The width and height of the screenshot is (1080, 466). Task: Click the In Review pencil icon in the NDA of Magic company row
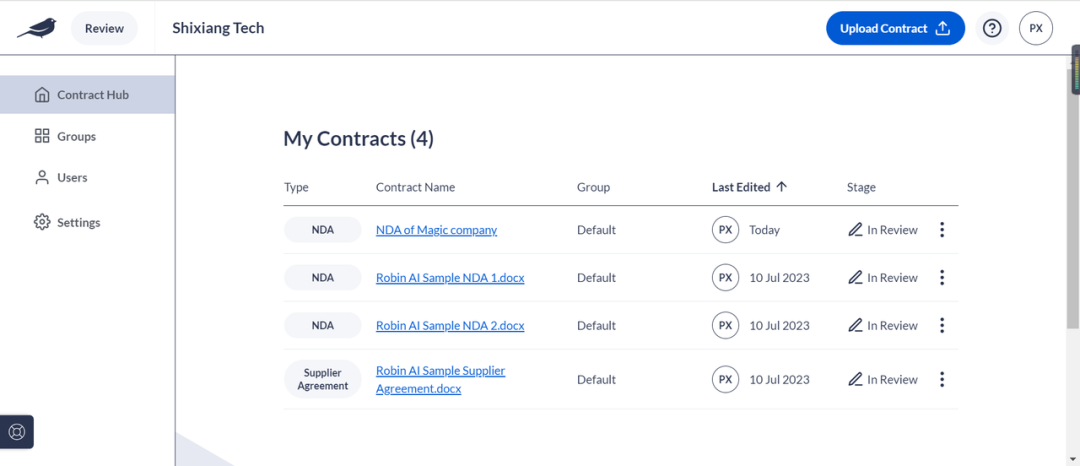(x=855, y=230)
